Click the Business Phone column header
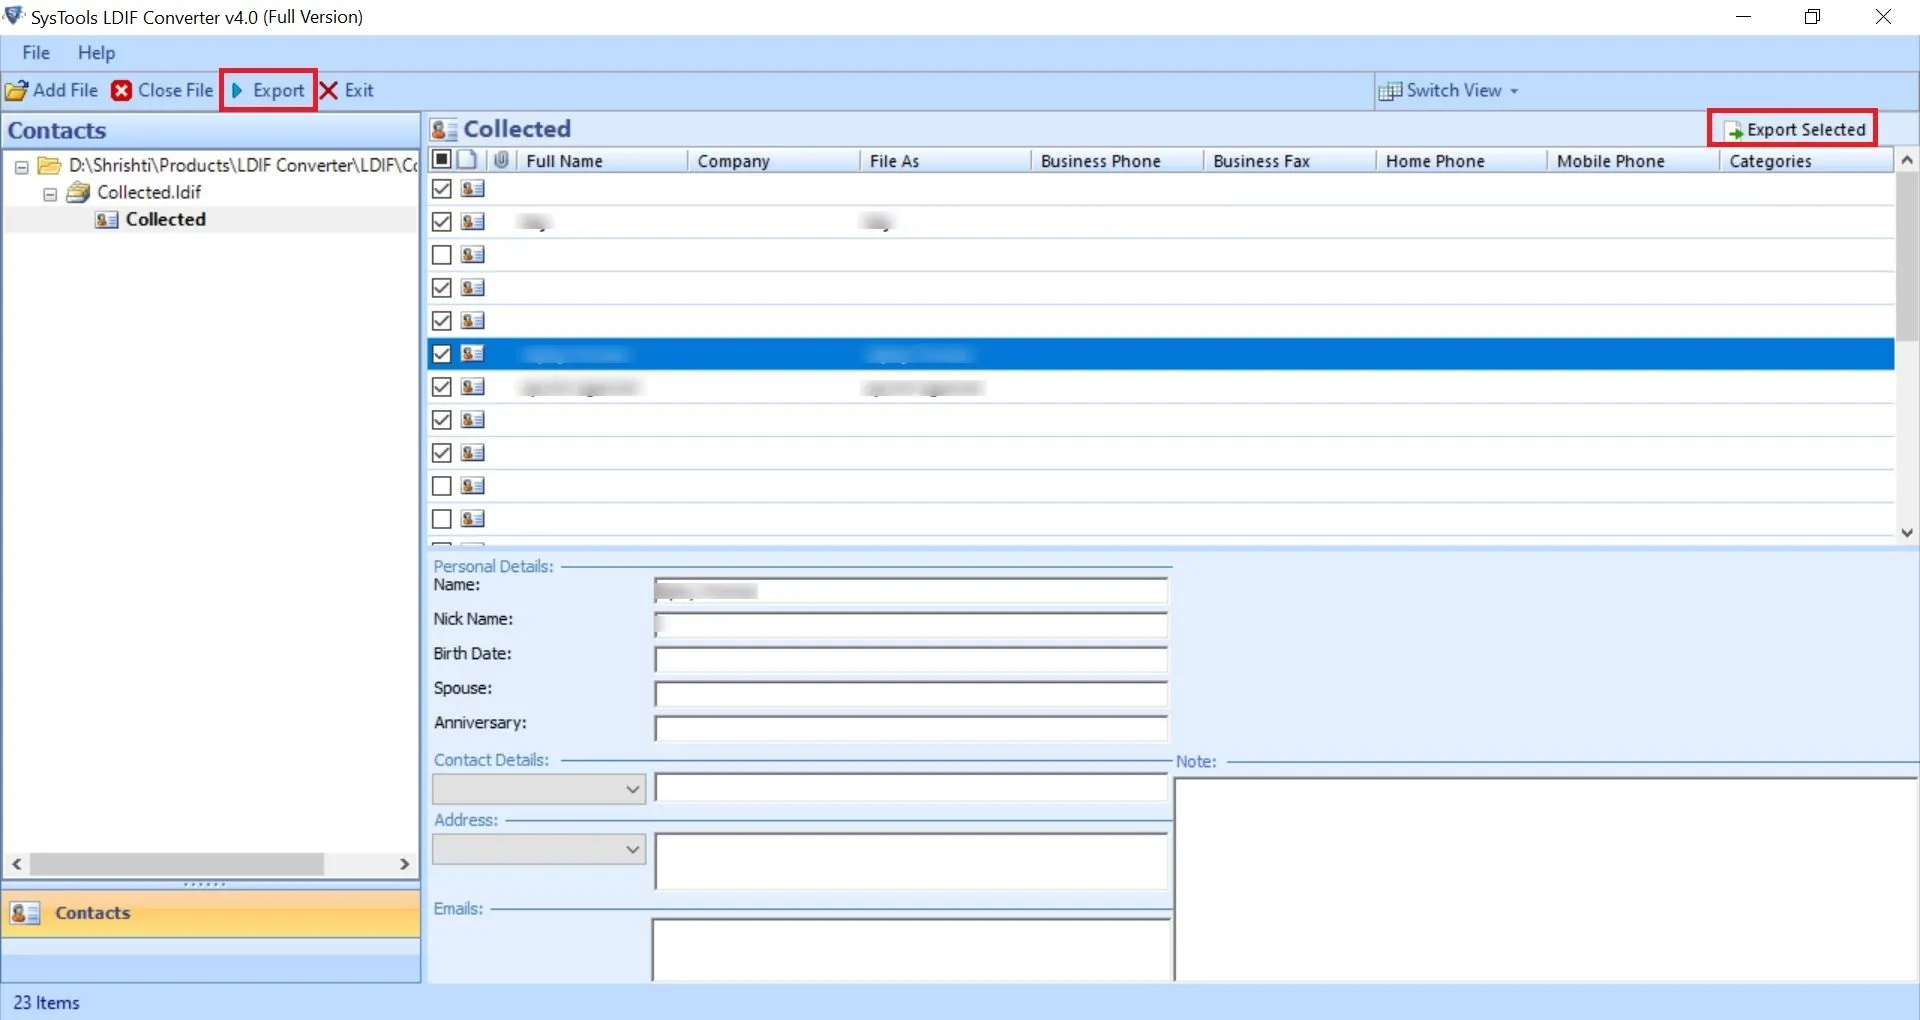 (x=1117, y=161)
